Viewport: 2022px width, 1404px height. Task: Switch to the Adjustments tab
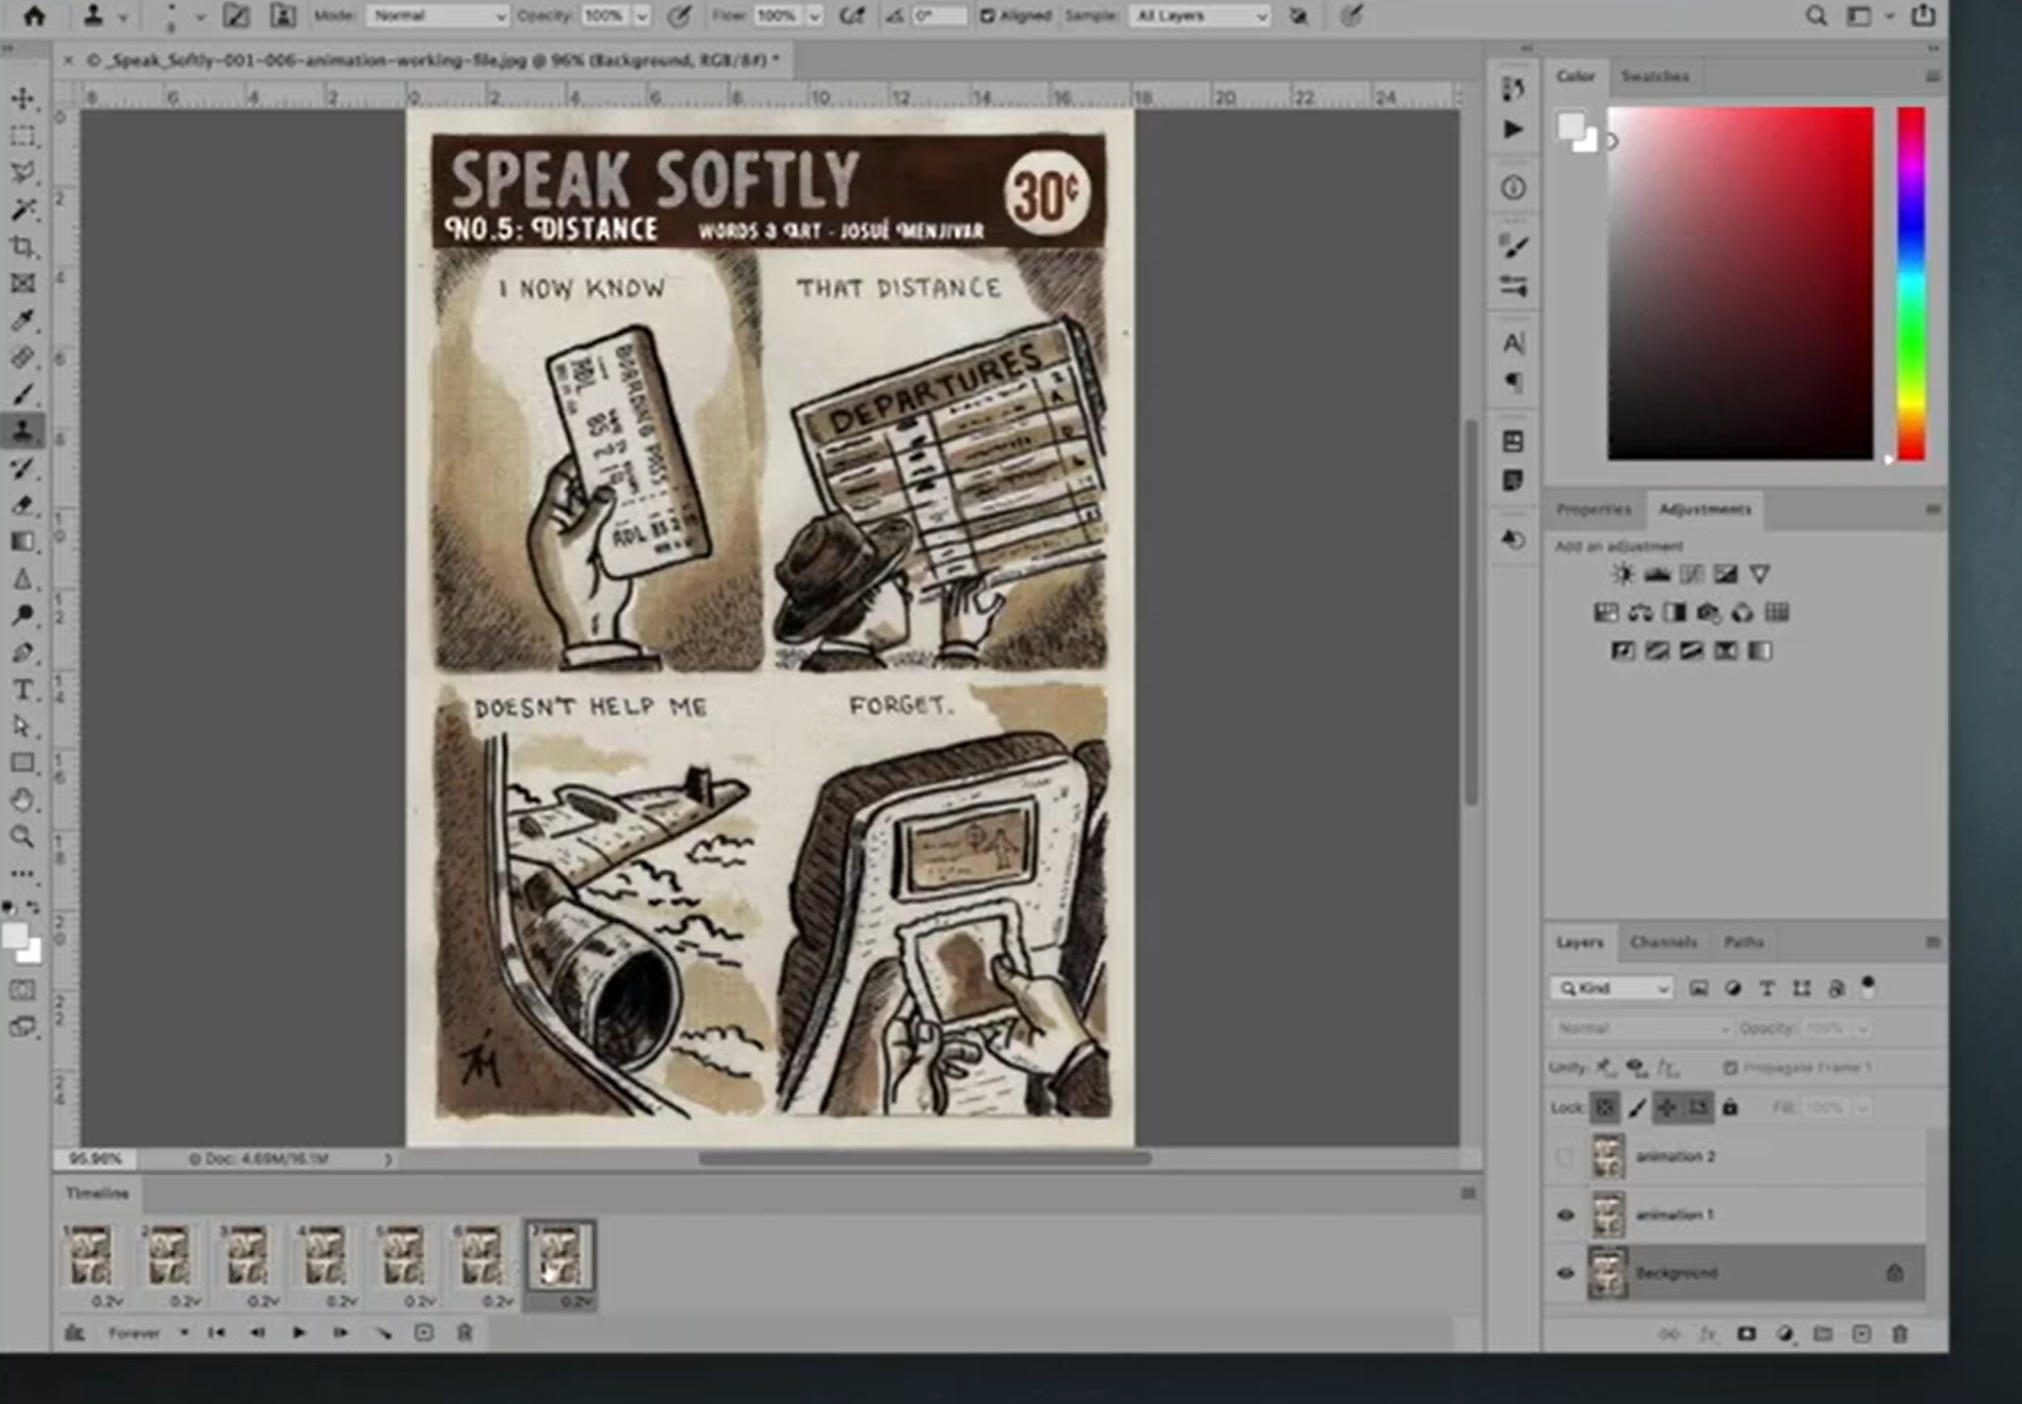point(1705,509)
